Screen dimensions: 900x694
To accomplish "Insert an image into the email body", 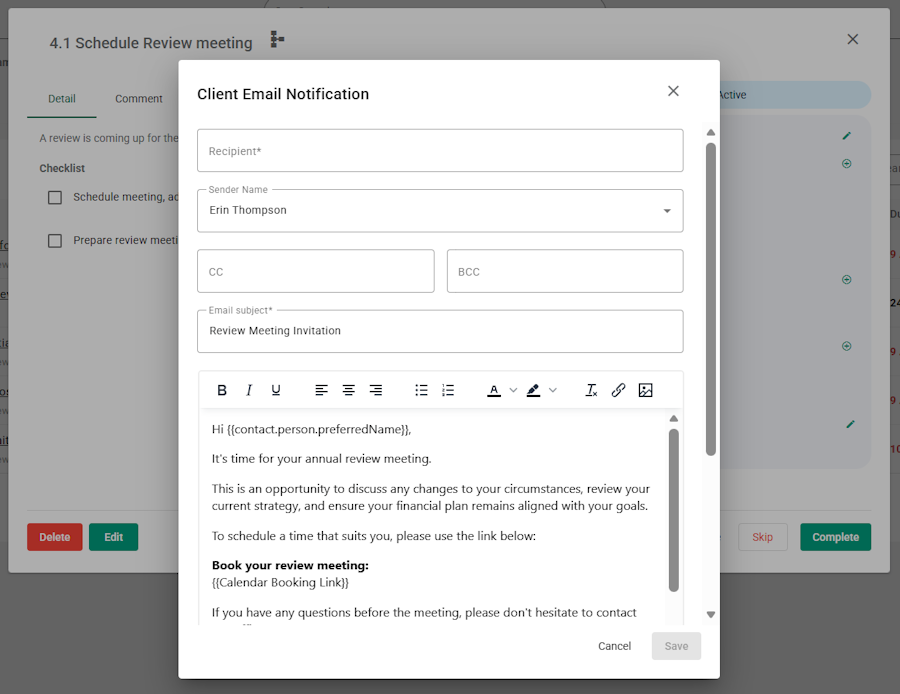I will coord(645,390).
